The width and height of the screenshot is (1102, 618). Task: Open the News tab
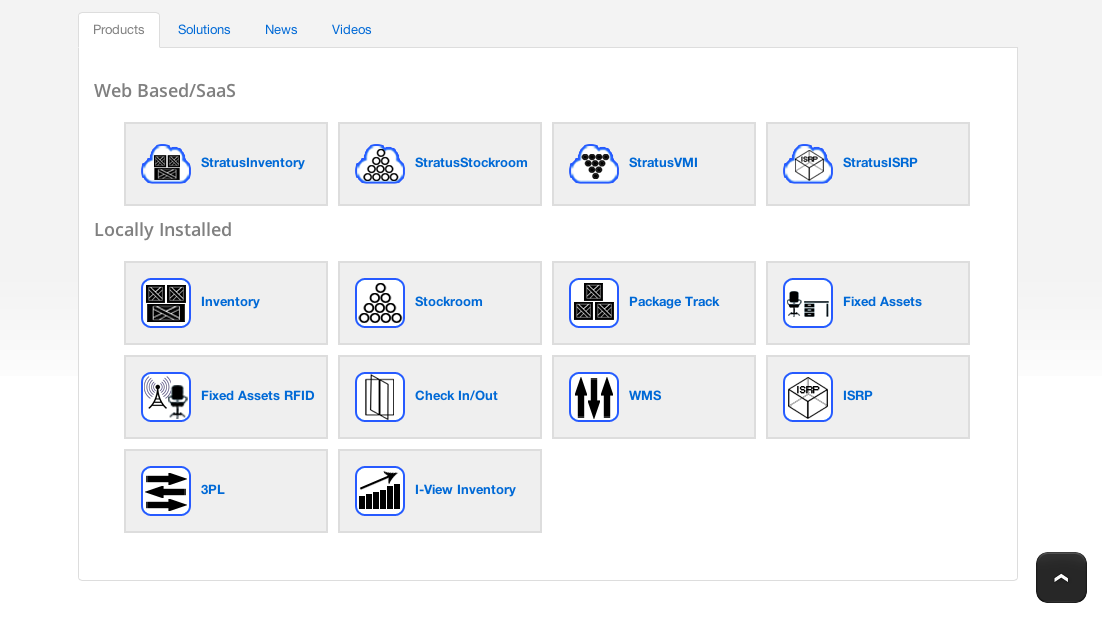click(x=281, y=30)
